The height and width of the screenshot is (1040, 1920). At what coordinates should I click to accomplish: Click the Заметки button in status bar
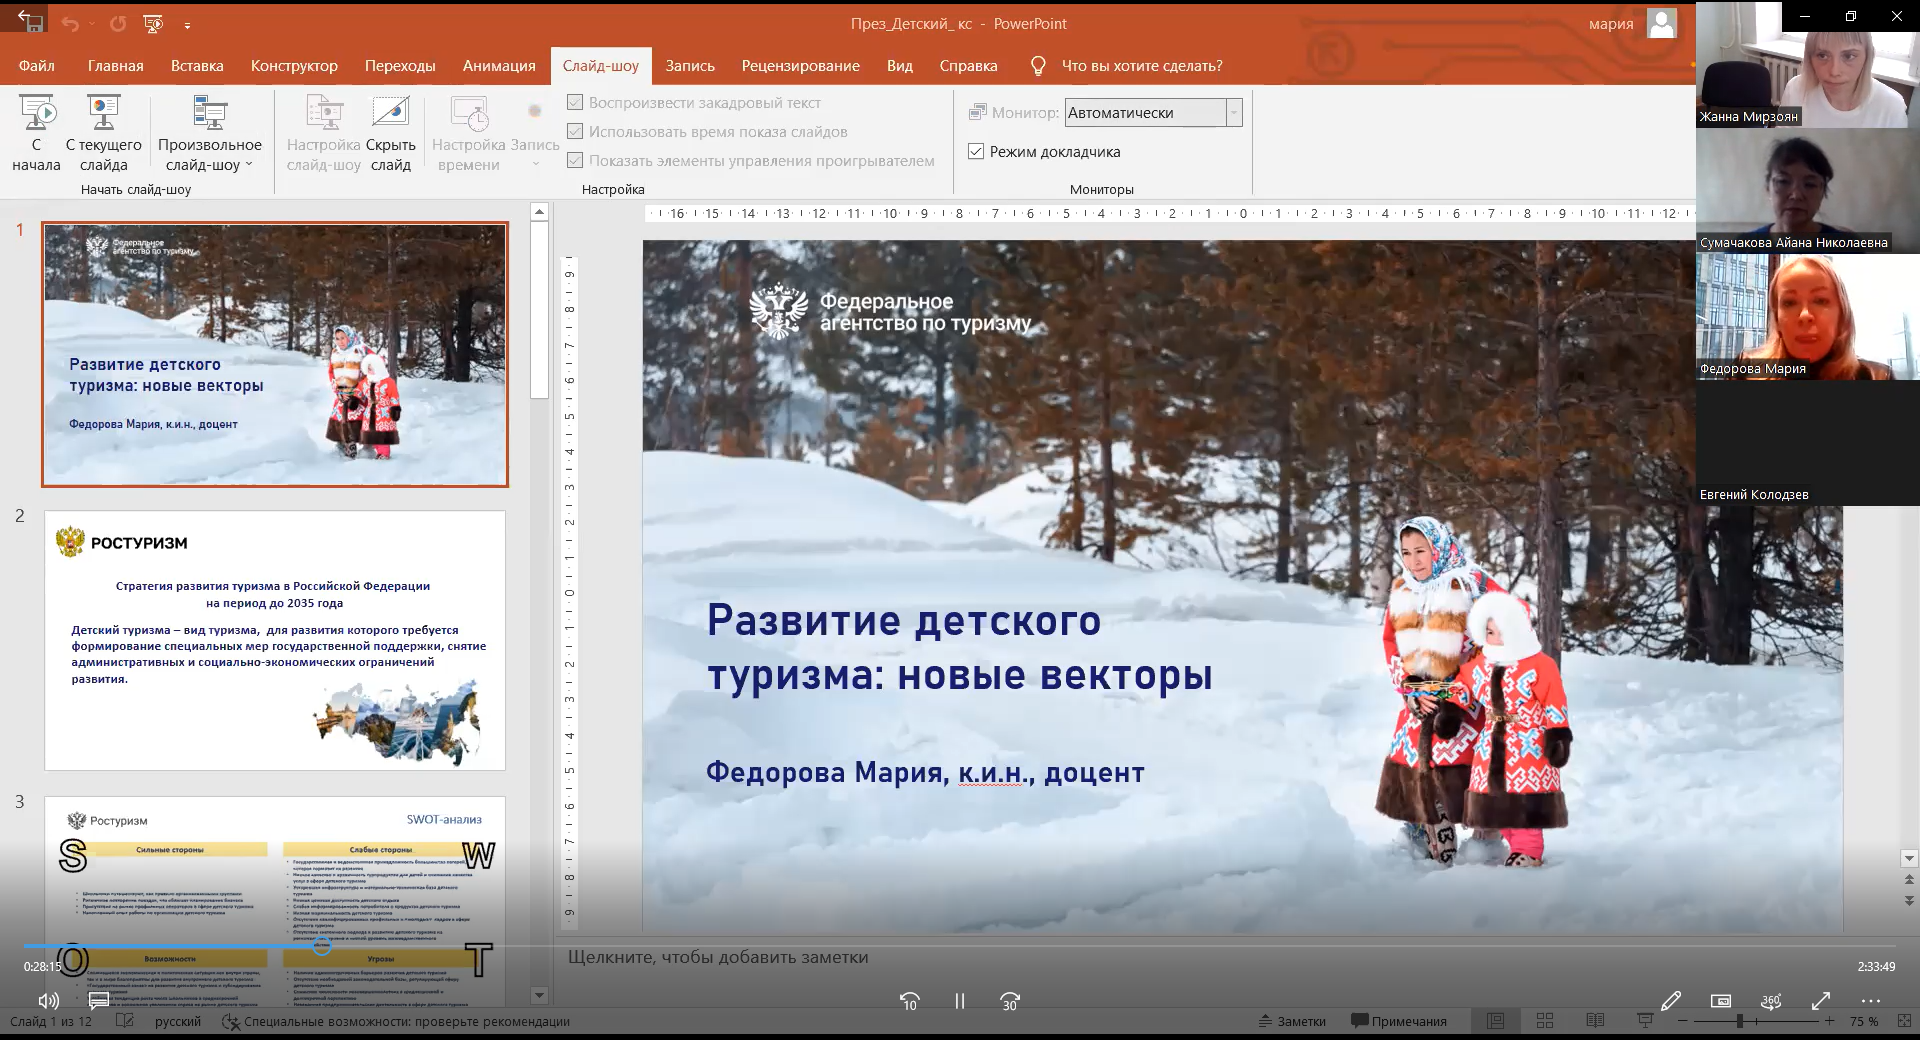(x=1292, y=1021)
